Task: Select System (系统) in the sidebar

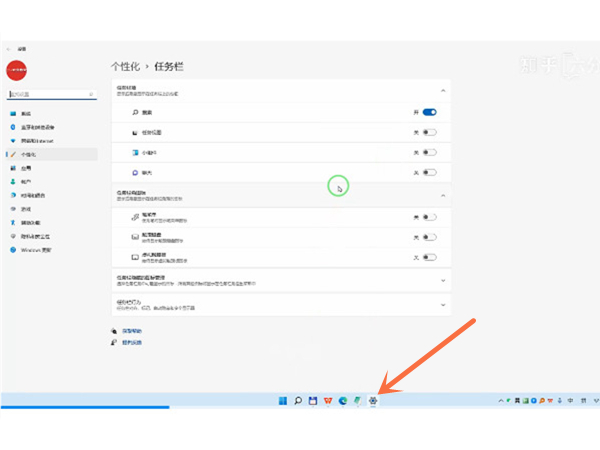Action: point(26,114)
